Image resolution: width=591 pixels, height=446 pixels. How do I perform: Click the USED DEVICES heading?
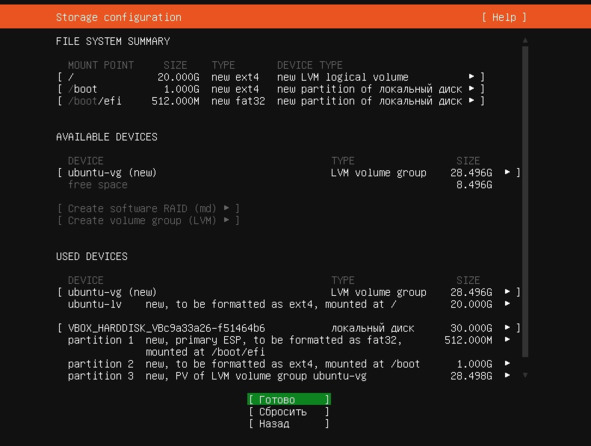tap(92, 257)
